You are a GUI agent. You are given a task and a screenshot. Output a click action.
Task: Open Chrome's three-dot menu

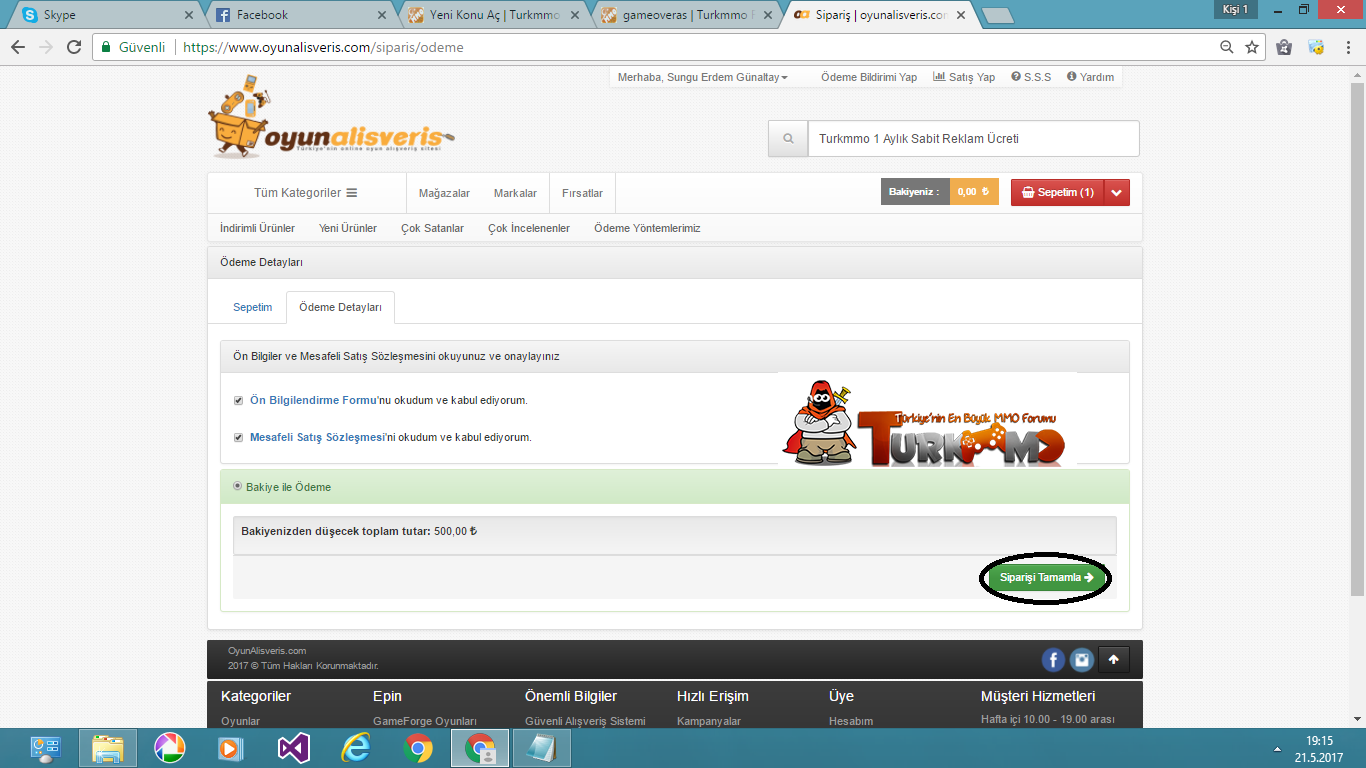1346,47
